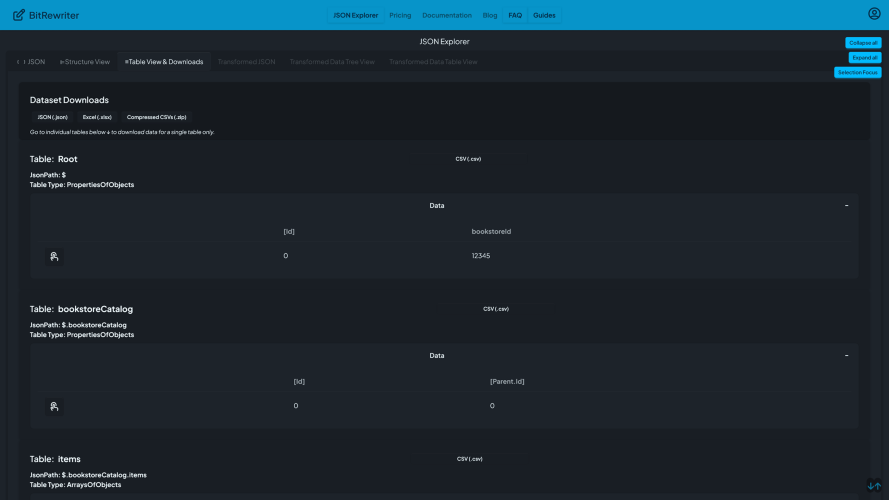Viewport: 889px width, 500px height.
Task: Open the Transformed Data Table View tab
Action: pyautogui.click(x=433, y=62)
